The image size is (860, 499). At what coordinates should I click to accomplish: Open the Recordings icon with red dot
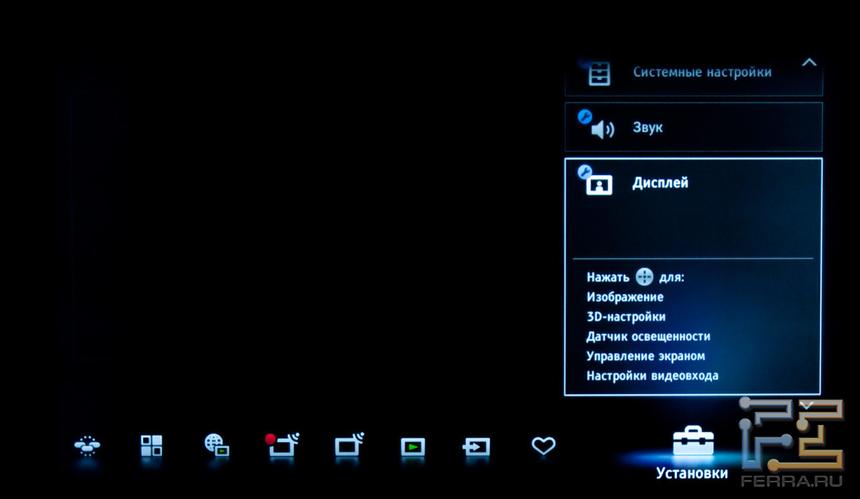tap(282, 445)
